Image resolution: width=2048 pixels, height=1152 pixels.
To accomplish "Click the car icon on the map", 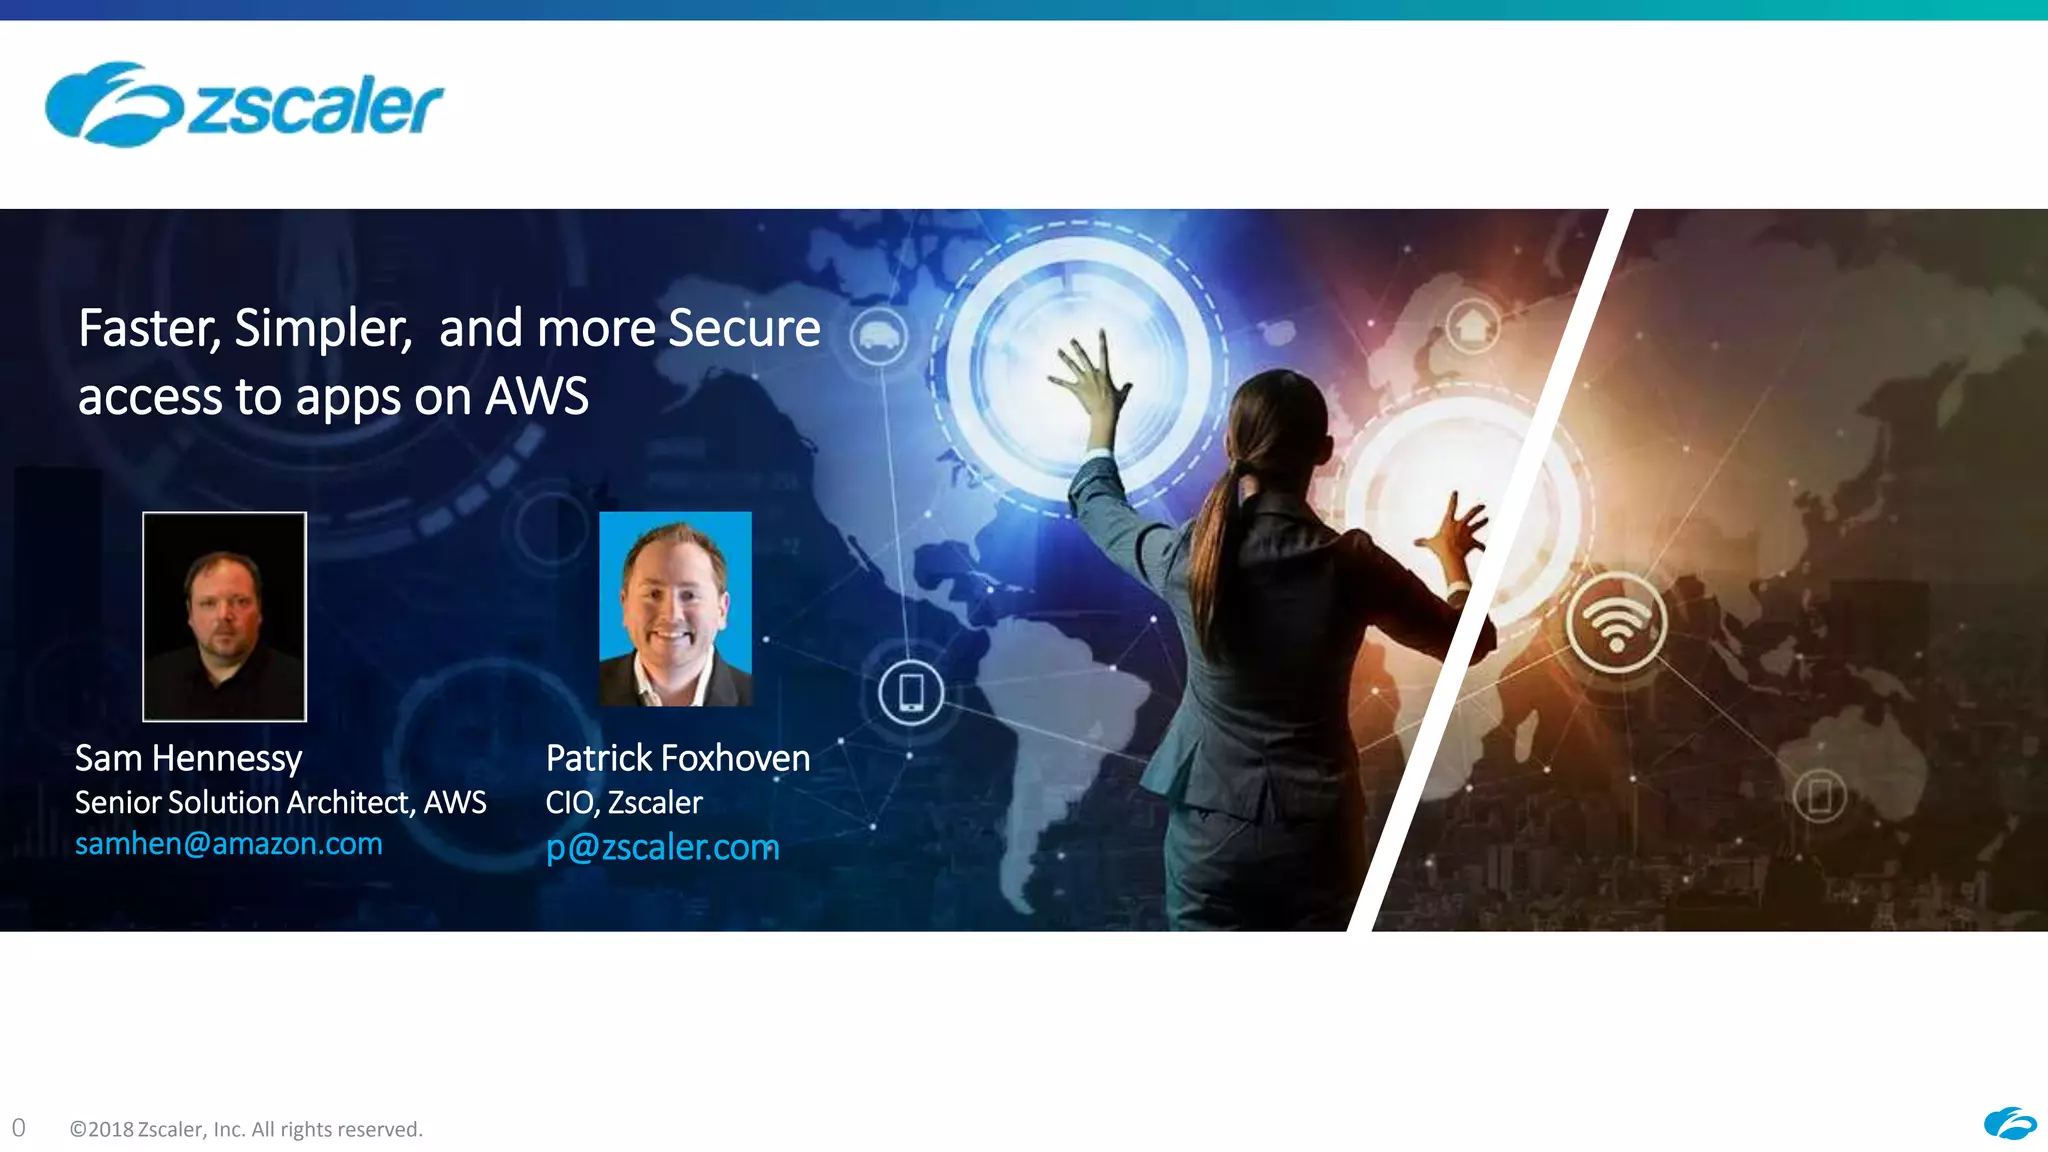I will (879, 336).
